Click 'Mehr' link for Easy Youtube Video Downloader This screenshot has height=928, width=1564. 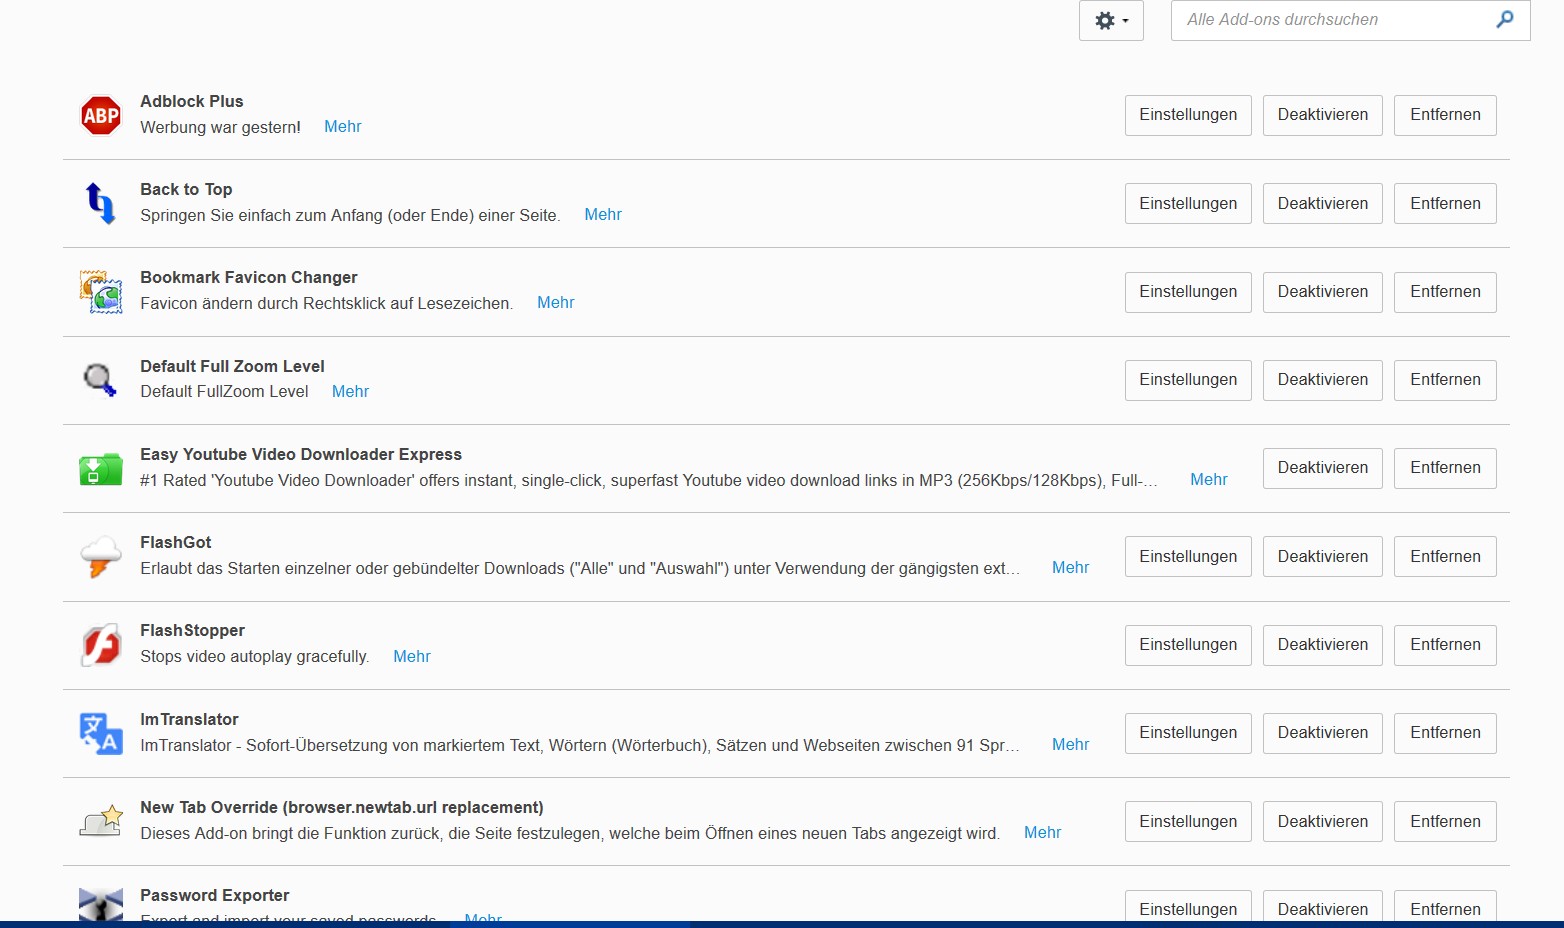[1209, 480]
